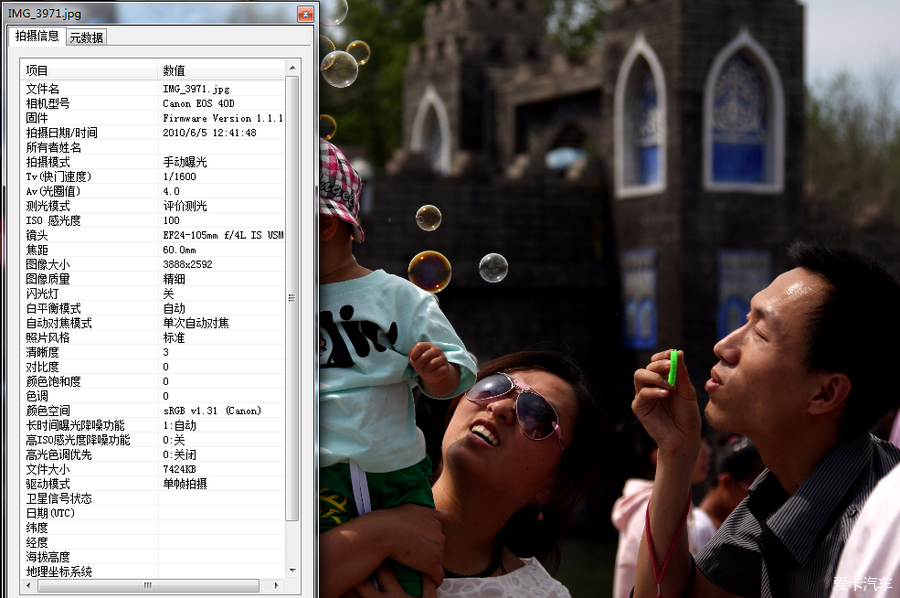Select the 图像质量 row label

pyautogui.click(x=48, y=279)
